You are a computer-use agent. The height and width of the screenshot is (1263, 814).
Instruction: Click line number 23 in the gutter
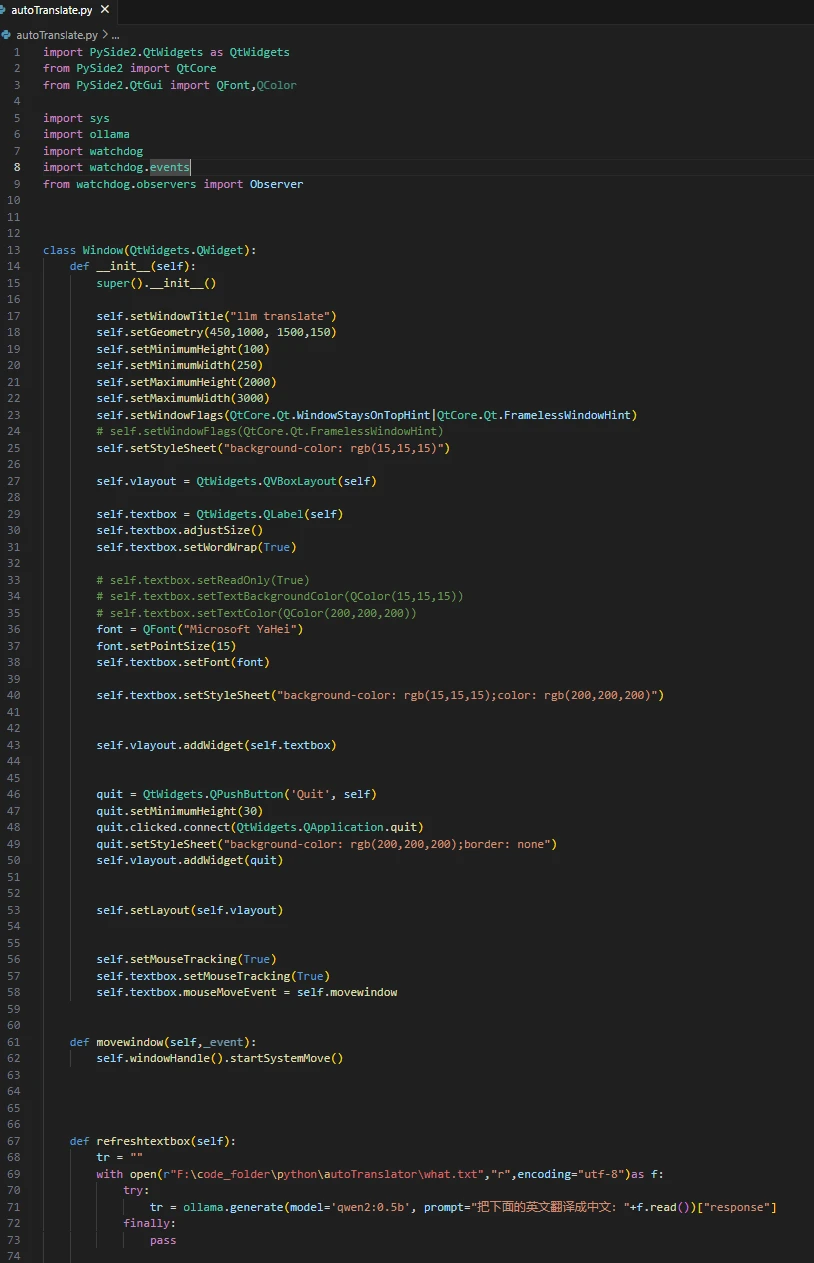(x=15, y=415)
